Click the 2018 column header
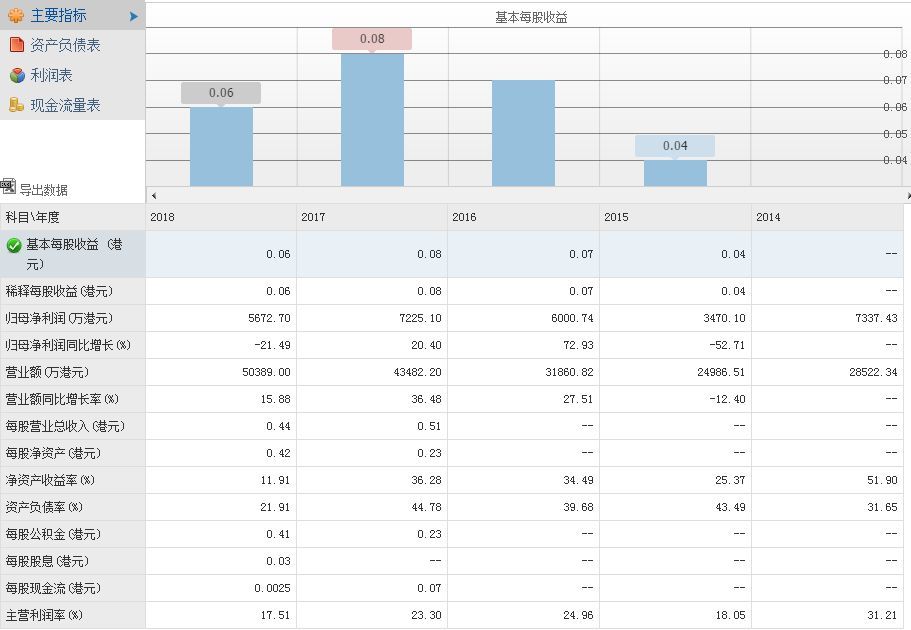911x630 pixels. point(162,217)
